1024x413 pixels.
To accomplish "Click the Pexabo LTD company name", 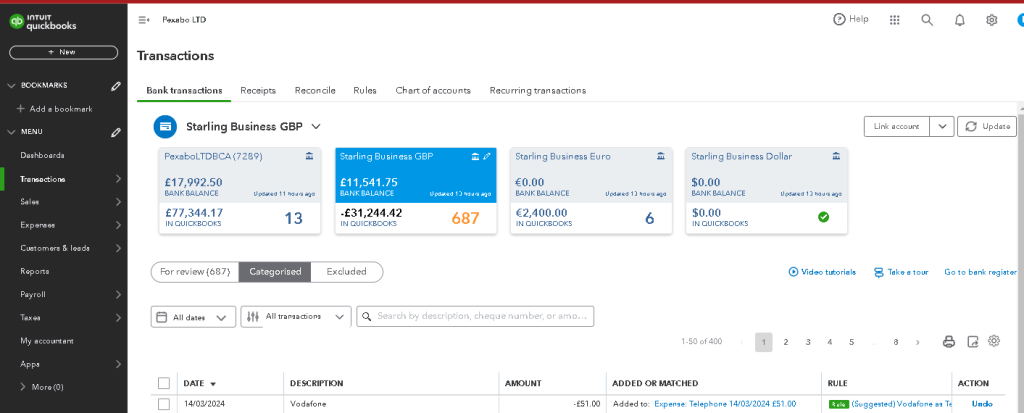I will point(184,20).
